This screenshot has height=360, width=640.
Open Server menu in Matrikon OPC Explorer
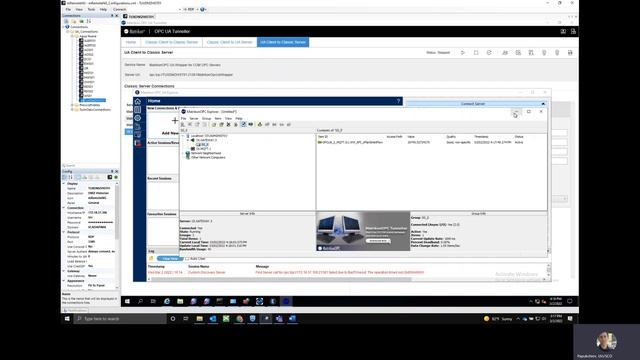click(194, 118)
